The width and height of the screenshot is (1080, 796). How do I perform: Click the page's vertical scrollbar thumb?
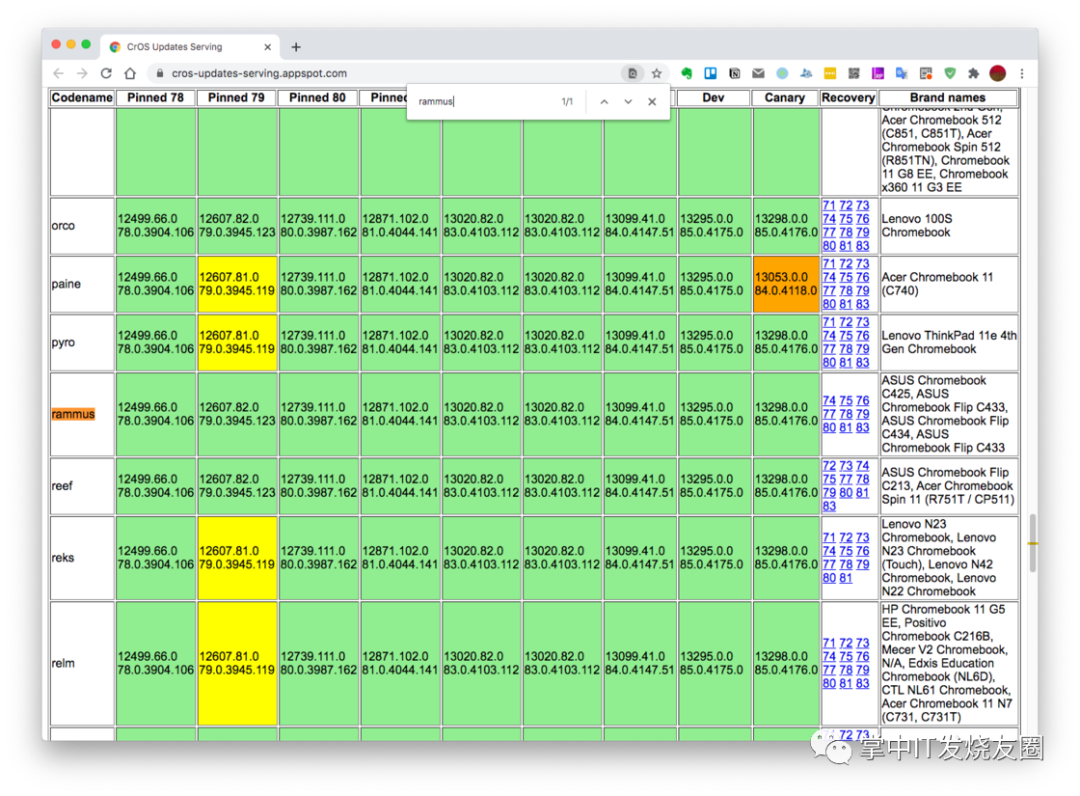1032,543
